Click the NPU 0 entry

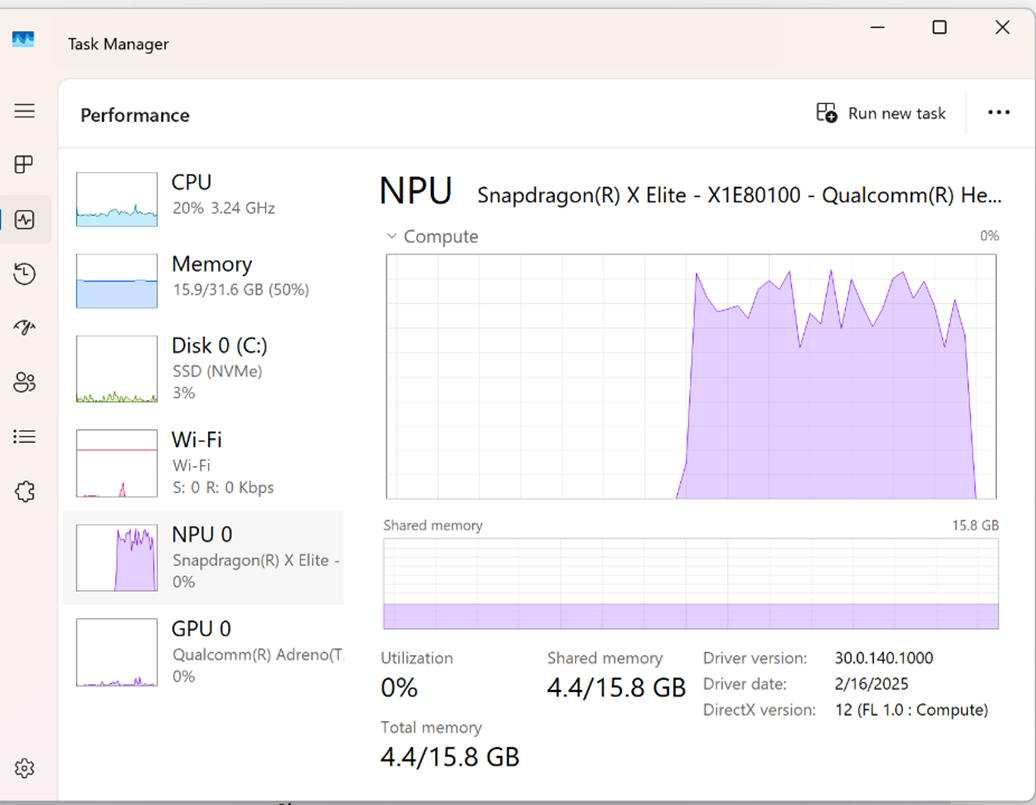tap(205, 558)
